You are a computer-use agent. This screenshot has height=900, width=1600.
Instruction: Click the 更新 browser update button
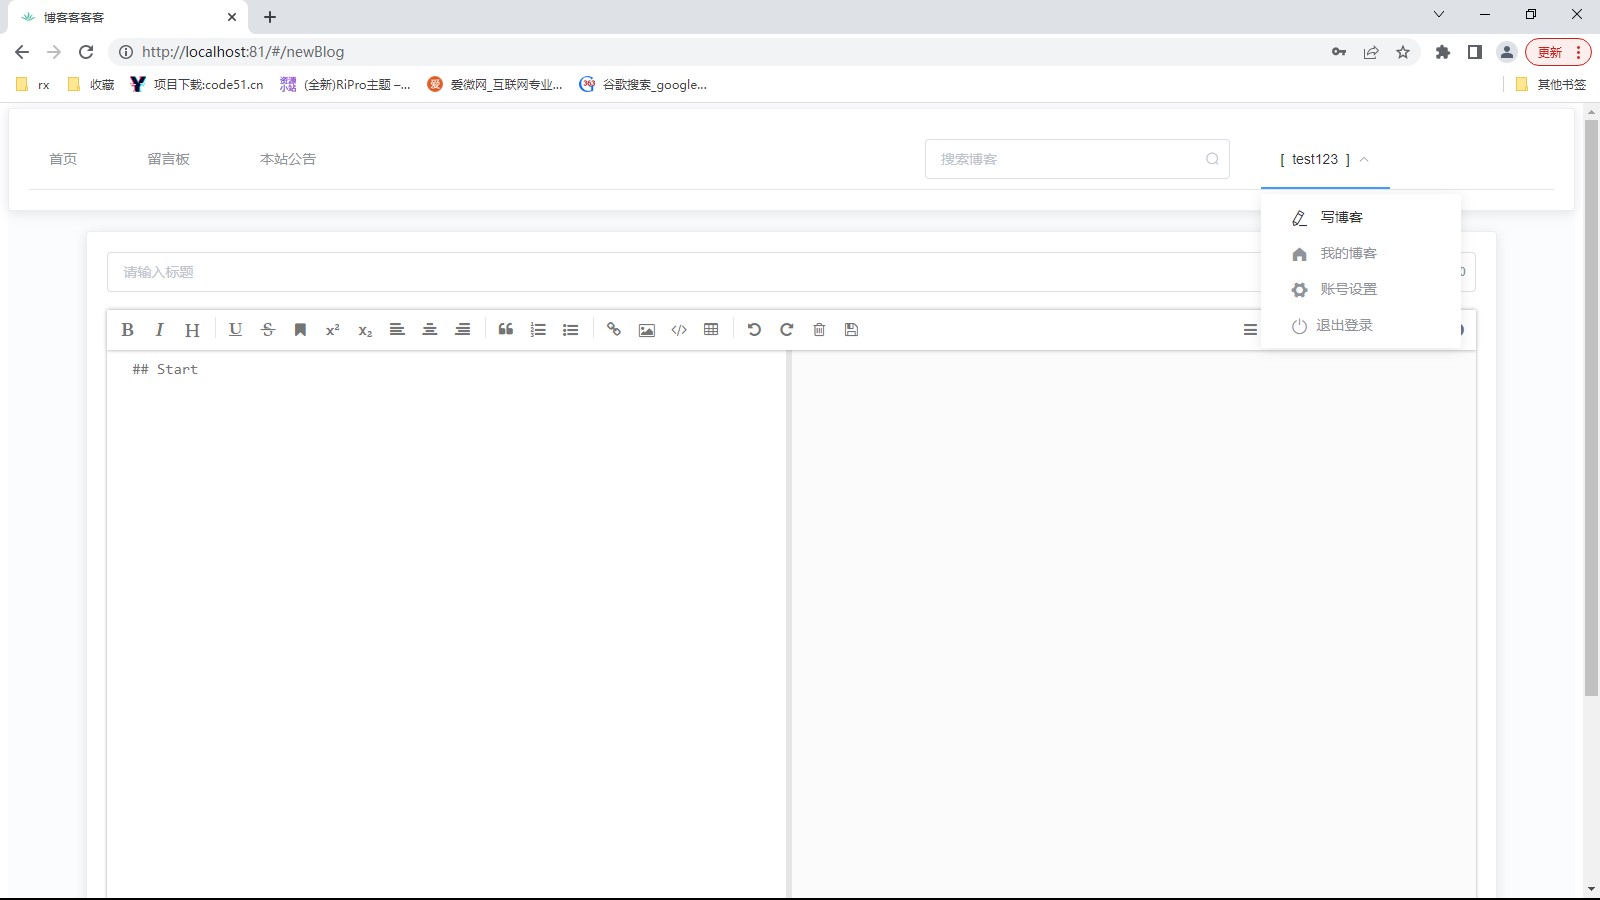(x=1557, y=52)
